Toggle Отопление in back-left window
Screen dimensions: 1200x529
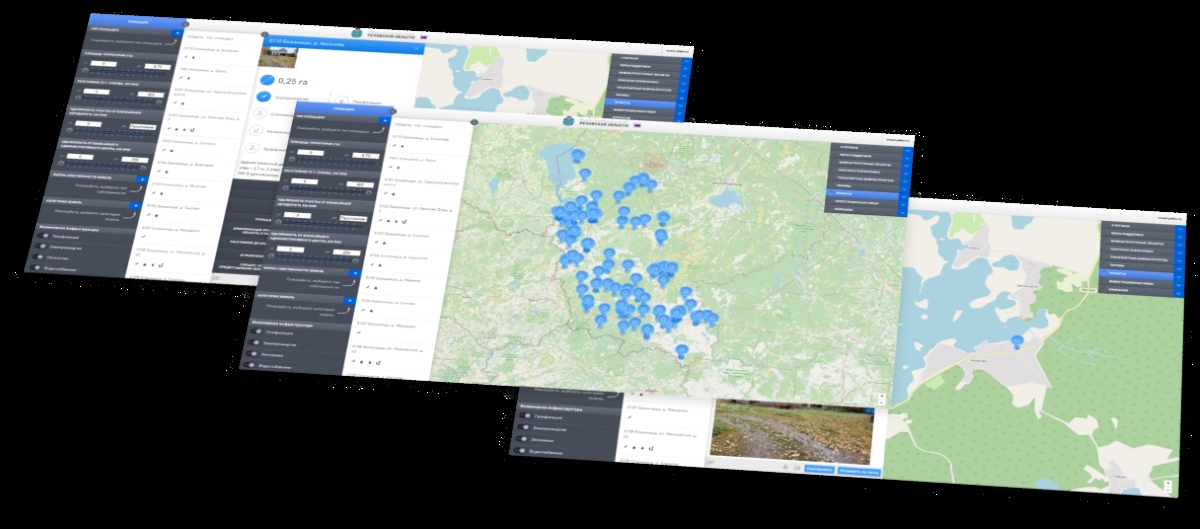pyautogui.click(x=38, y=257)
